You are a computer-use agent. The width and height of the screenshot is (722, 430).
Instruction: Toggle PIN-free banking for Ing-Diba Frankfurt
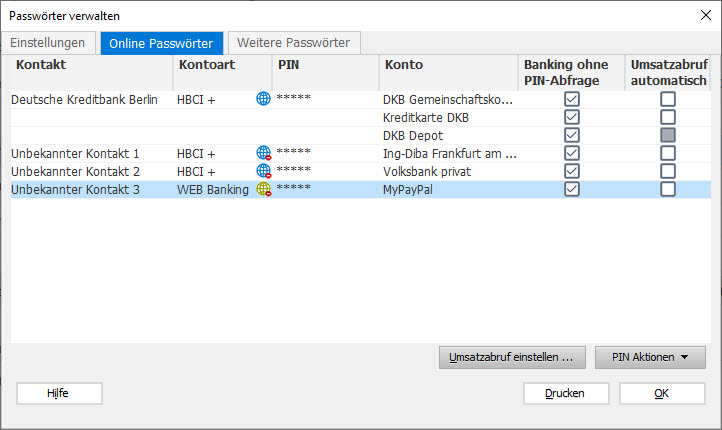(572, 153)
